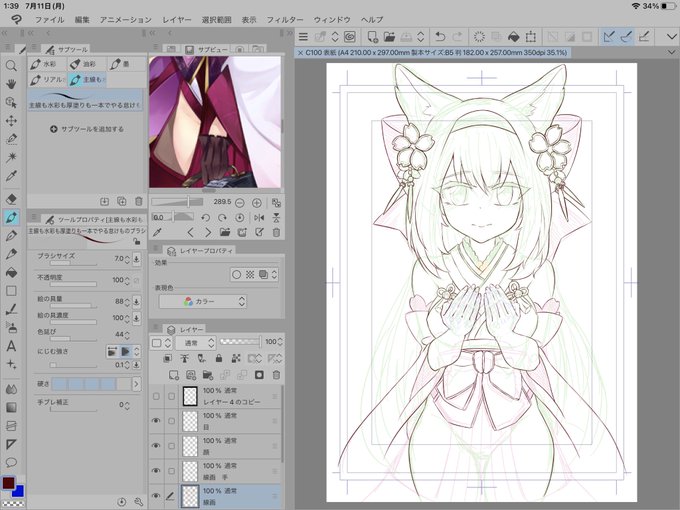This screenshot has height=510, width=680.
Task: Adjust the layer opacity 100 stepper
Action: (280, 342)
